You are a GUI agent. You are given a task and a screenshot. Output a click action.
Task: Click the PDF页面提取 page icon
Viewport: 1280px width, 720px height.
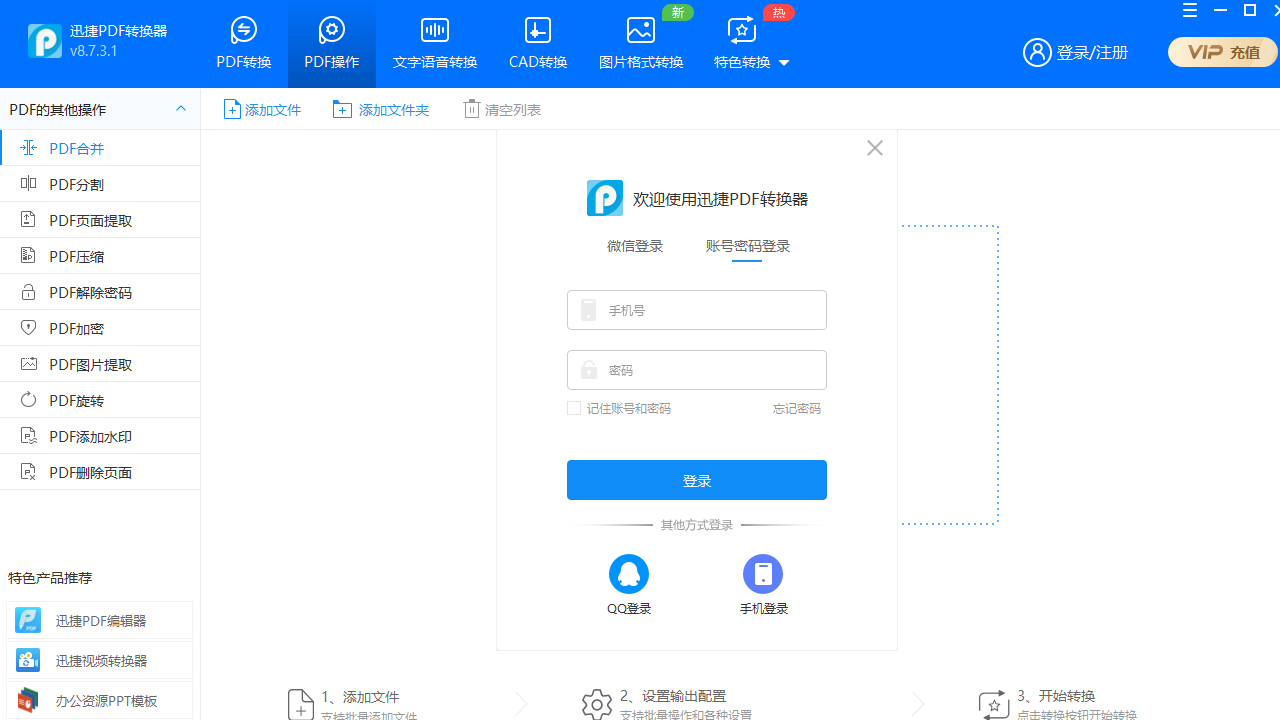[29, 220]
